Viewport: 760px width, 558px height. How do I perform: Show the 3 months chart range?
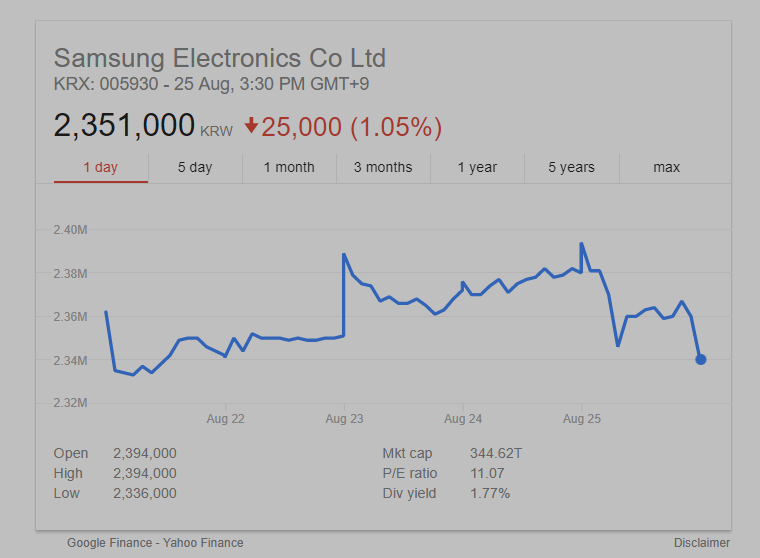coord(383,167)
